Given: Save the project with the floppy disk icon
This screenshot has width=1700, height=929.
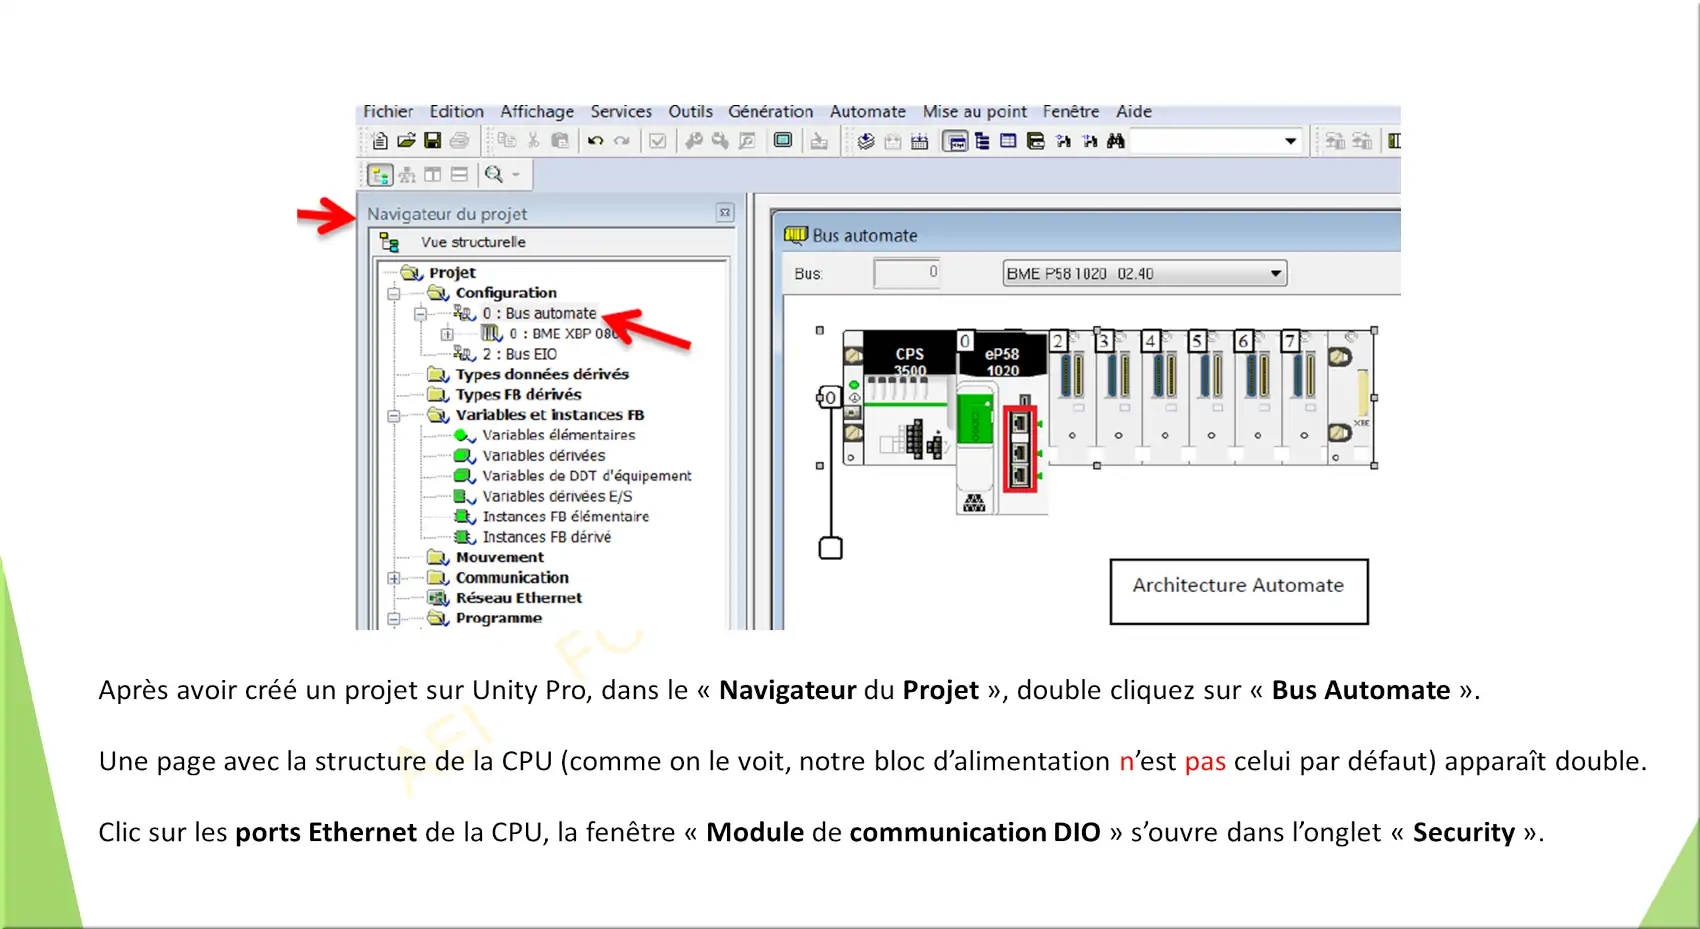Looking at the screenshot, I should coord(432,141).
